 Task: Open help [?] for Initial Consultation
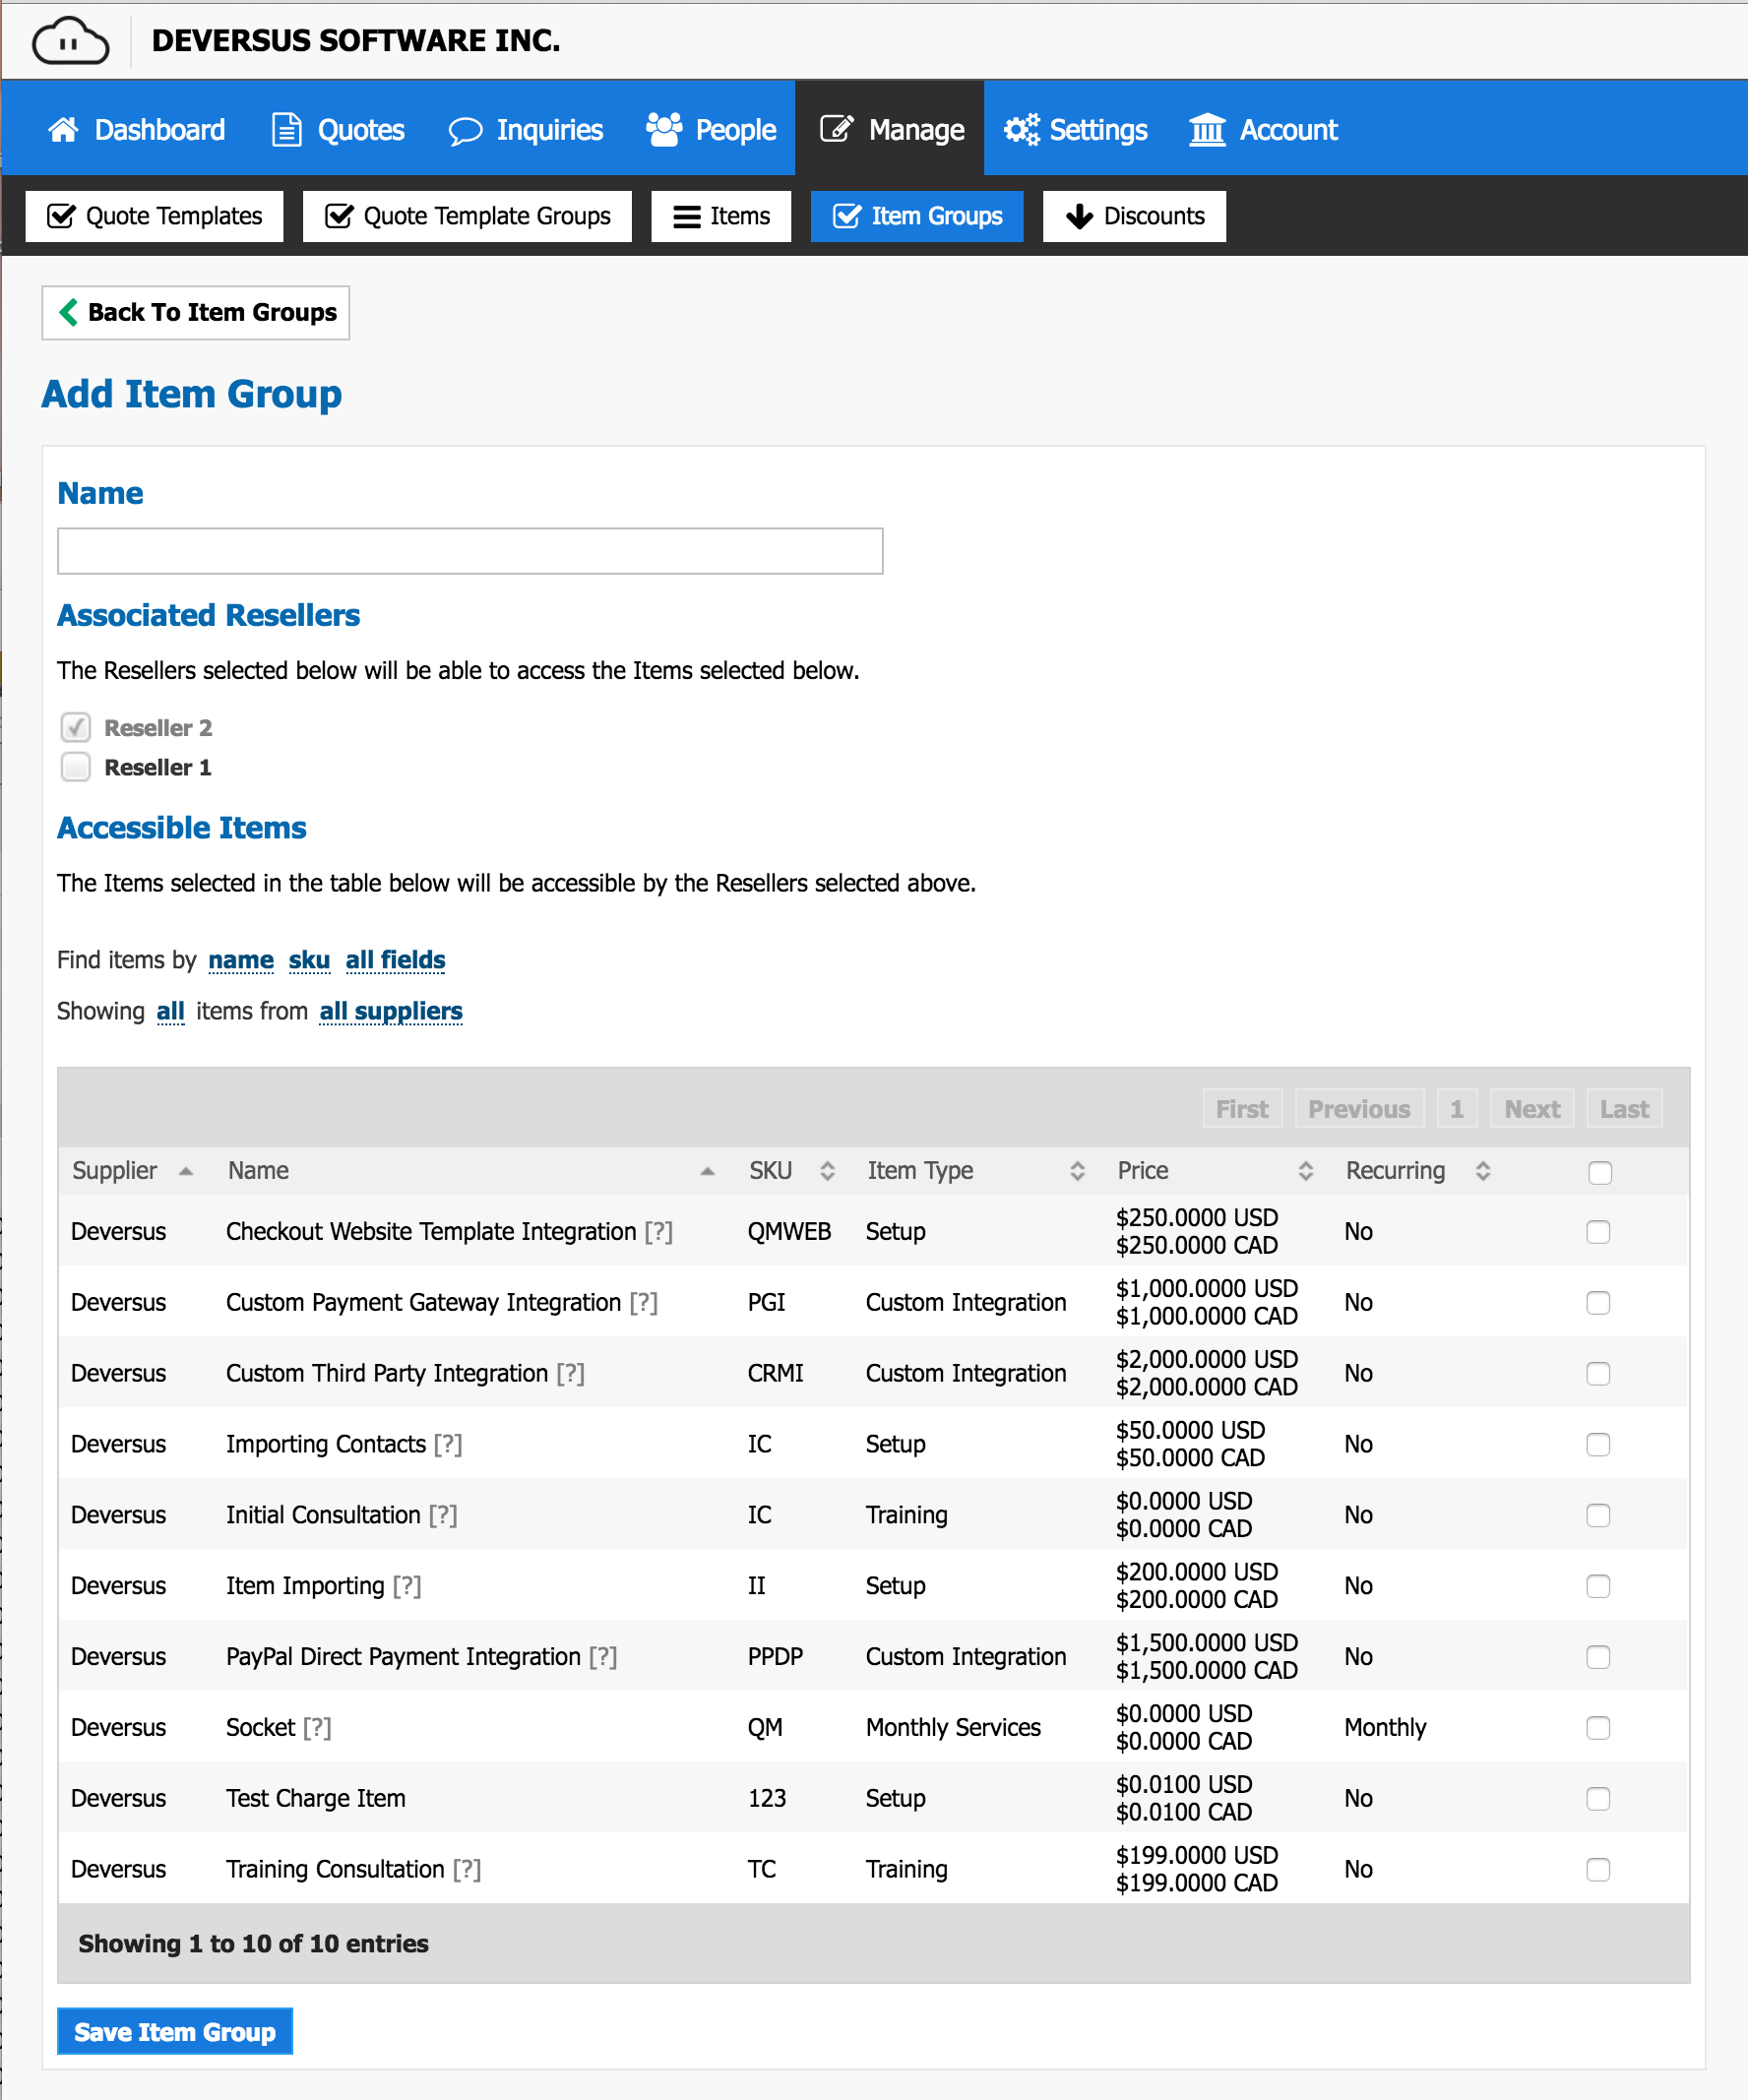pos(443,1515)
